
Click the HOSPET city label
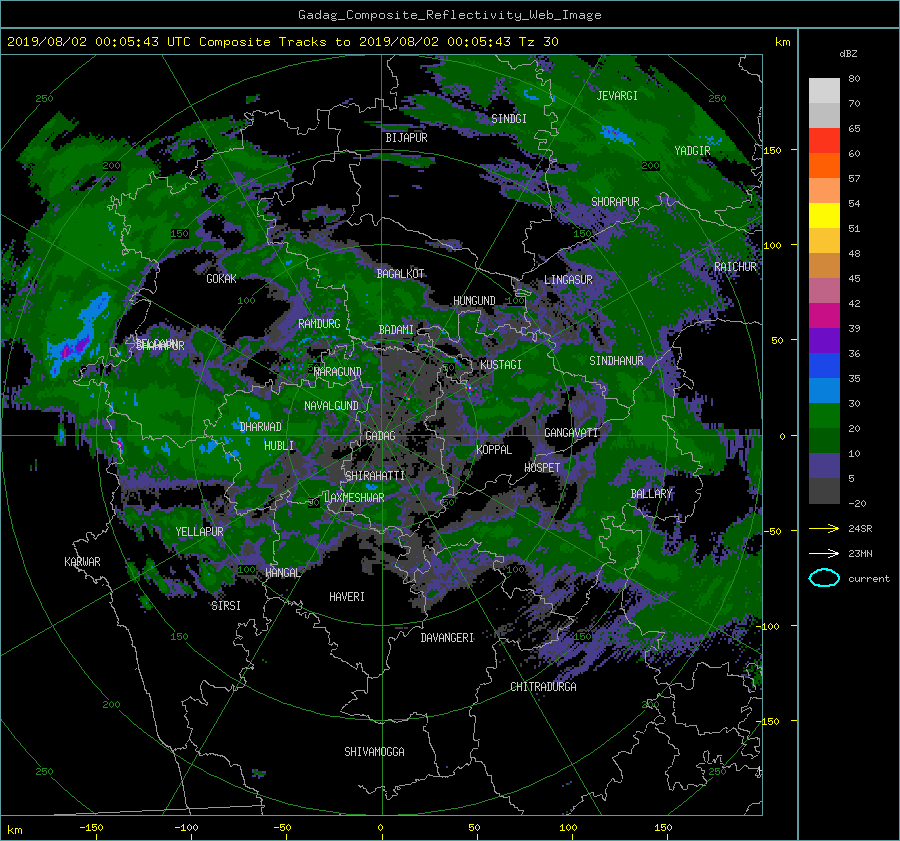pyautogui.click(x=542, y=468)
